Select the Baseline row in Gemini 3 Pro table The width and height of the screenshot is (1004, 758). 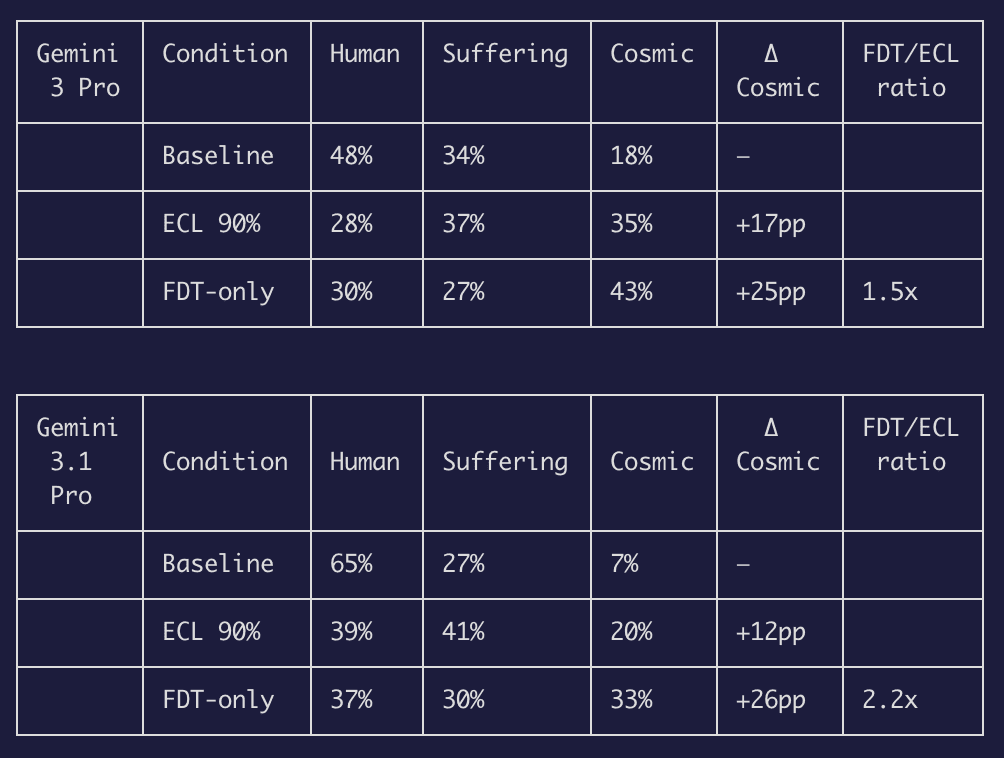(218, 156)
